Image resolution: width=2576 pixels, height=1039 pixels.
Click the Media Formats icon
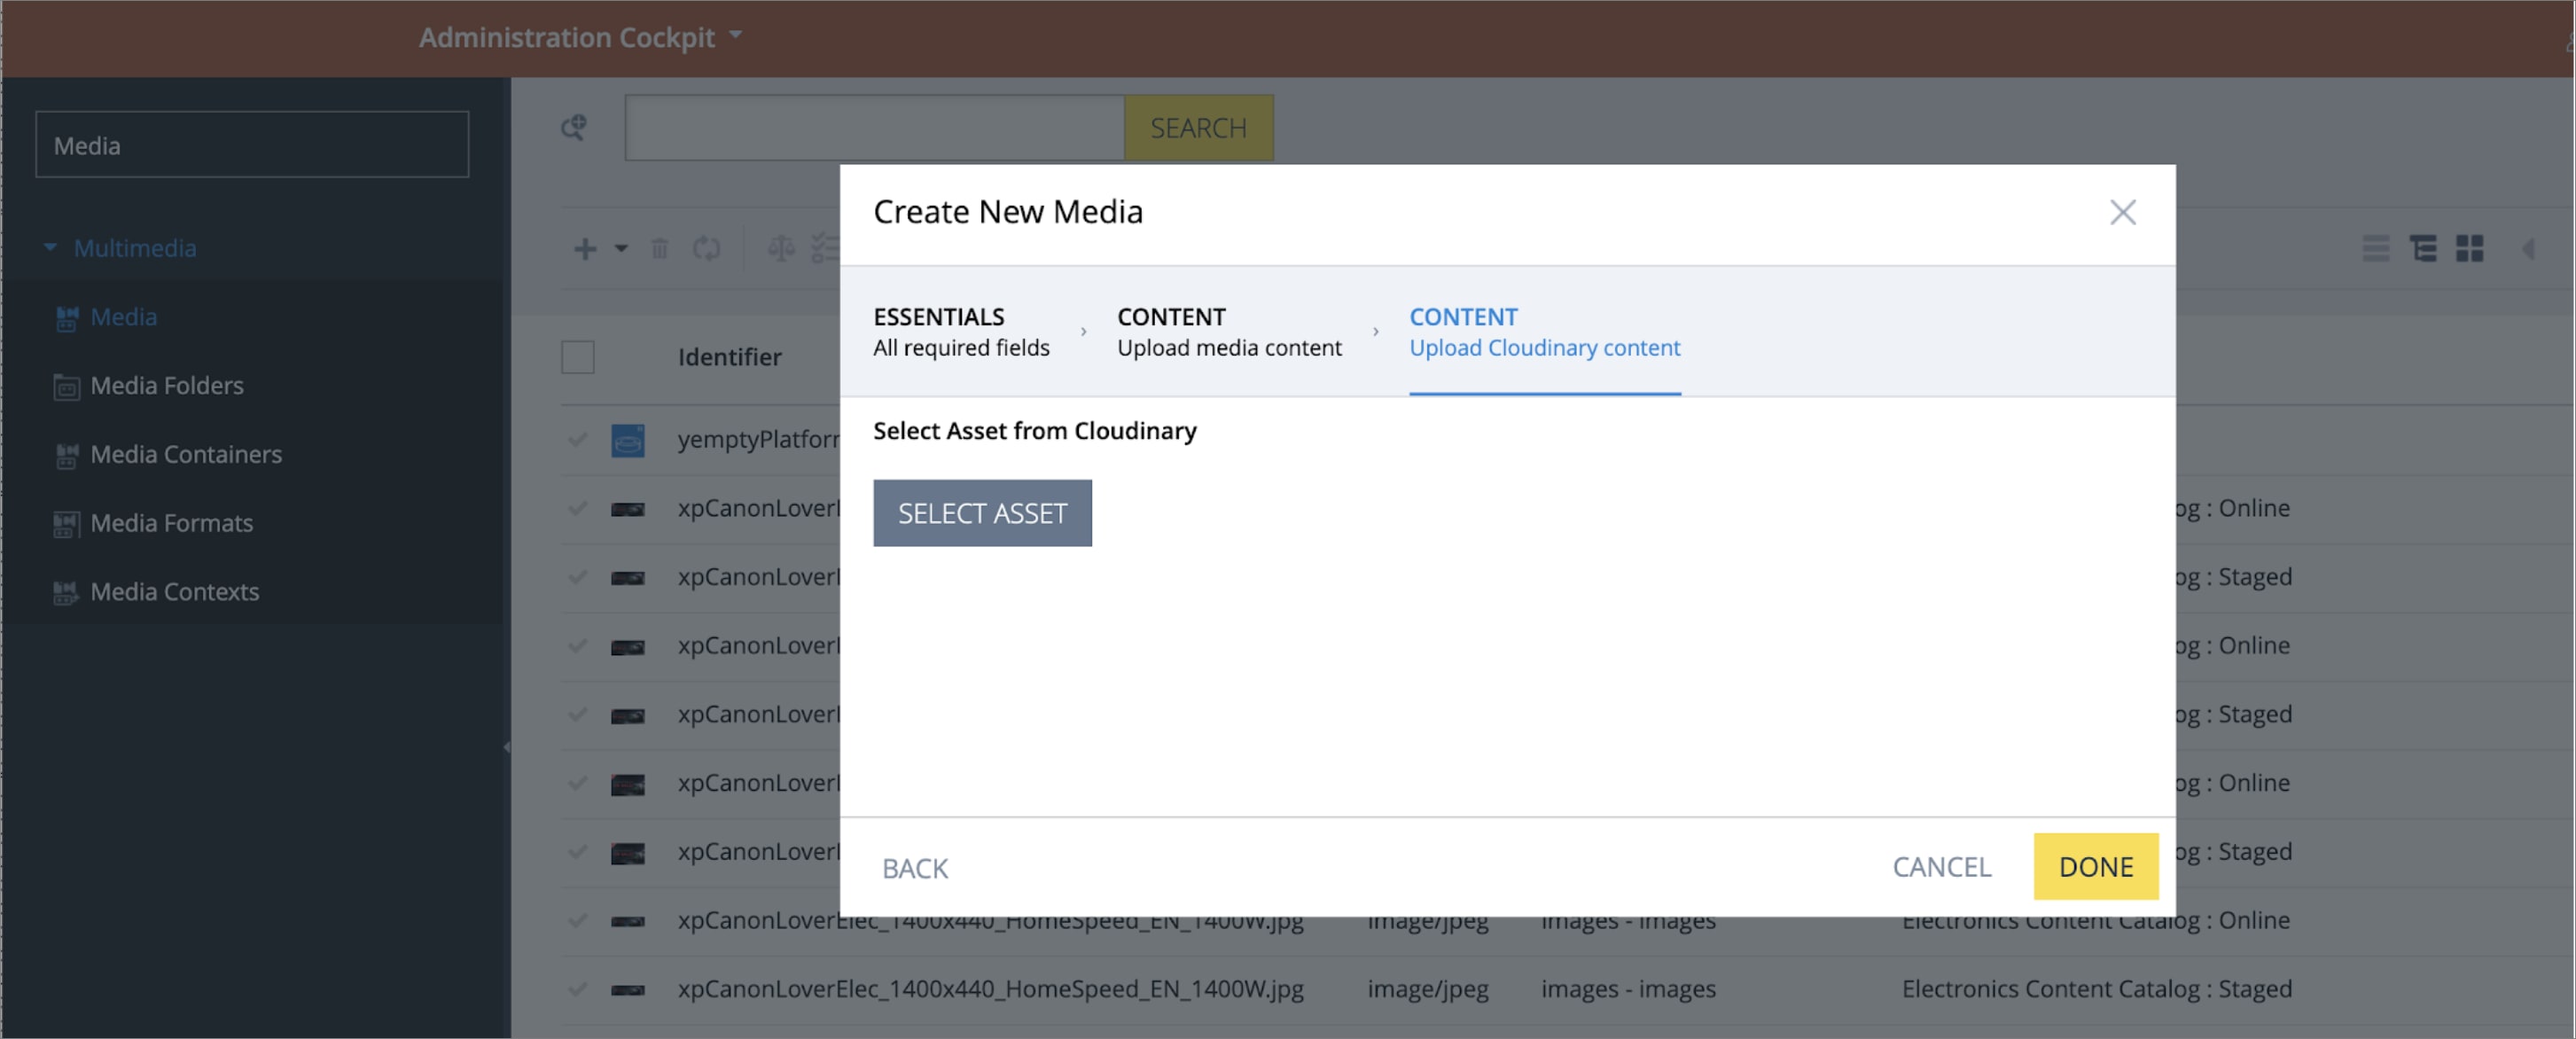tap(66, 524)
